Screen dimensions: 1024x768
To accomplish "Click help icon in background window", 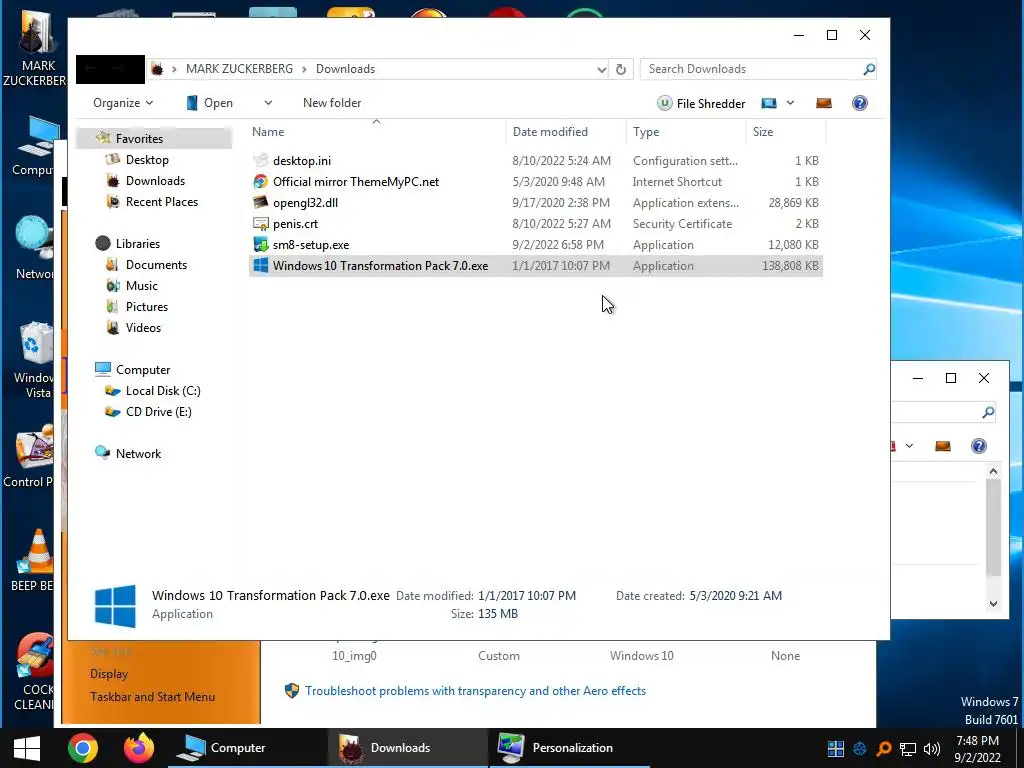I will [x=978, y=446].
